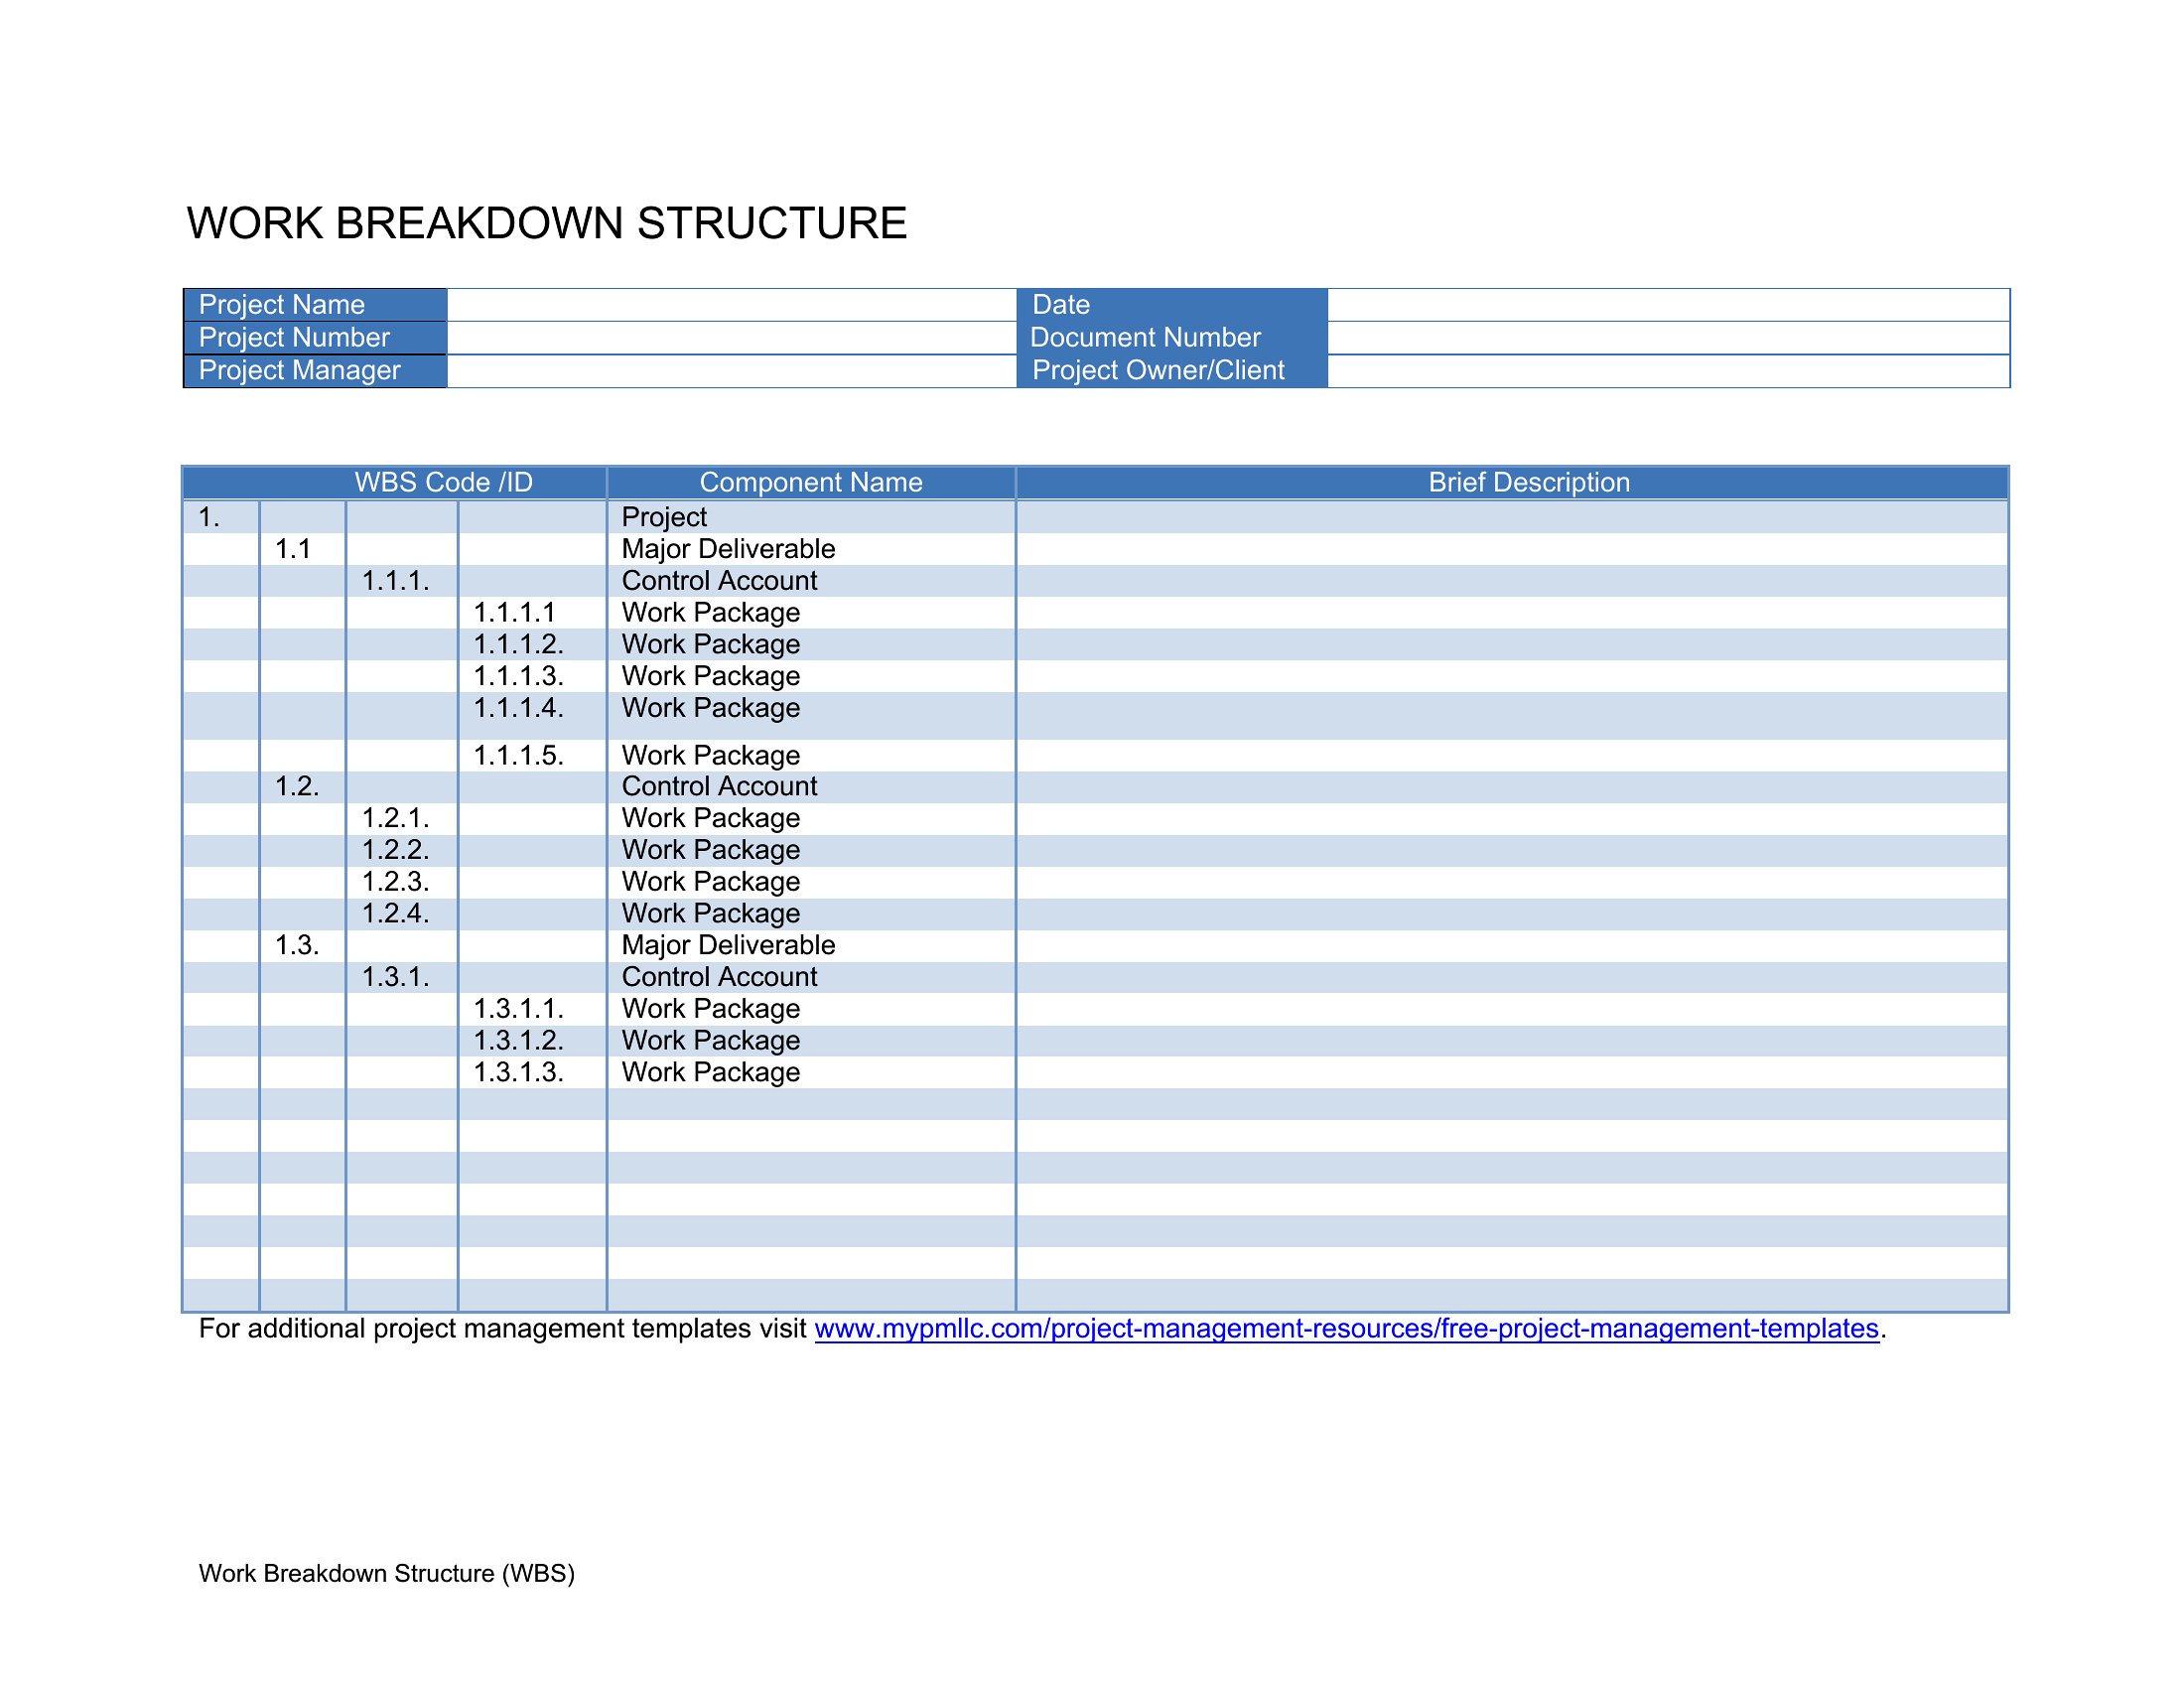
Task: Select 'Work Package' in row 1.3.1.3.
Action: point(811,1073)
